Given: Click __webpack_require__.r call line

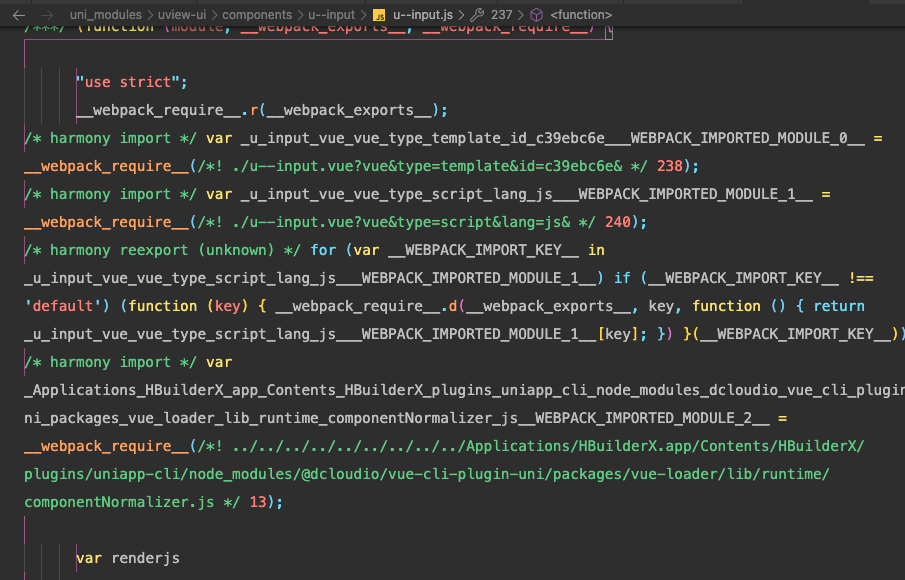Looking at the screenshot, I should pyautogui.click(x=262, y=110).
